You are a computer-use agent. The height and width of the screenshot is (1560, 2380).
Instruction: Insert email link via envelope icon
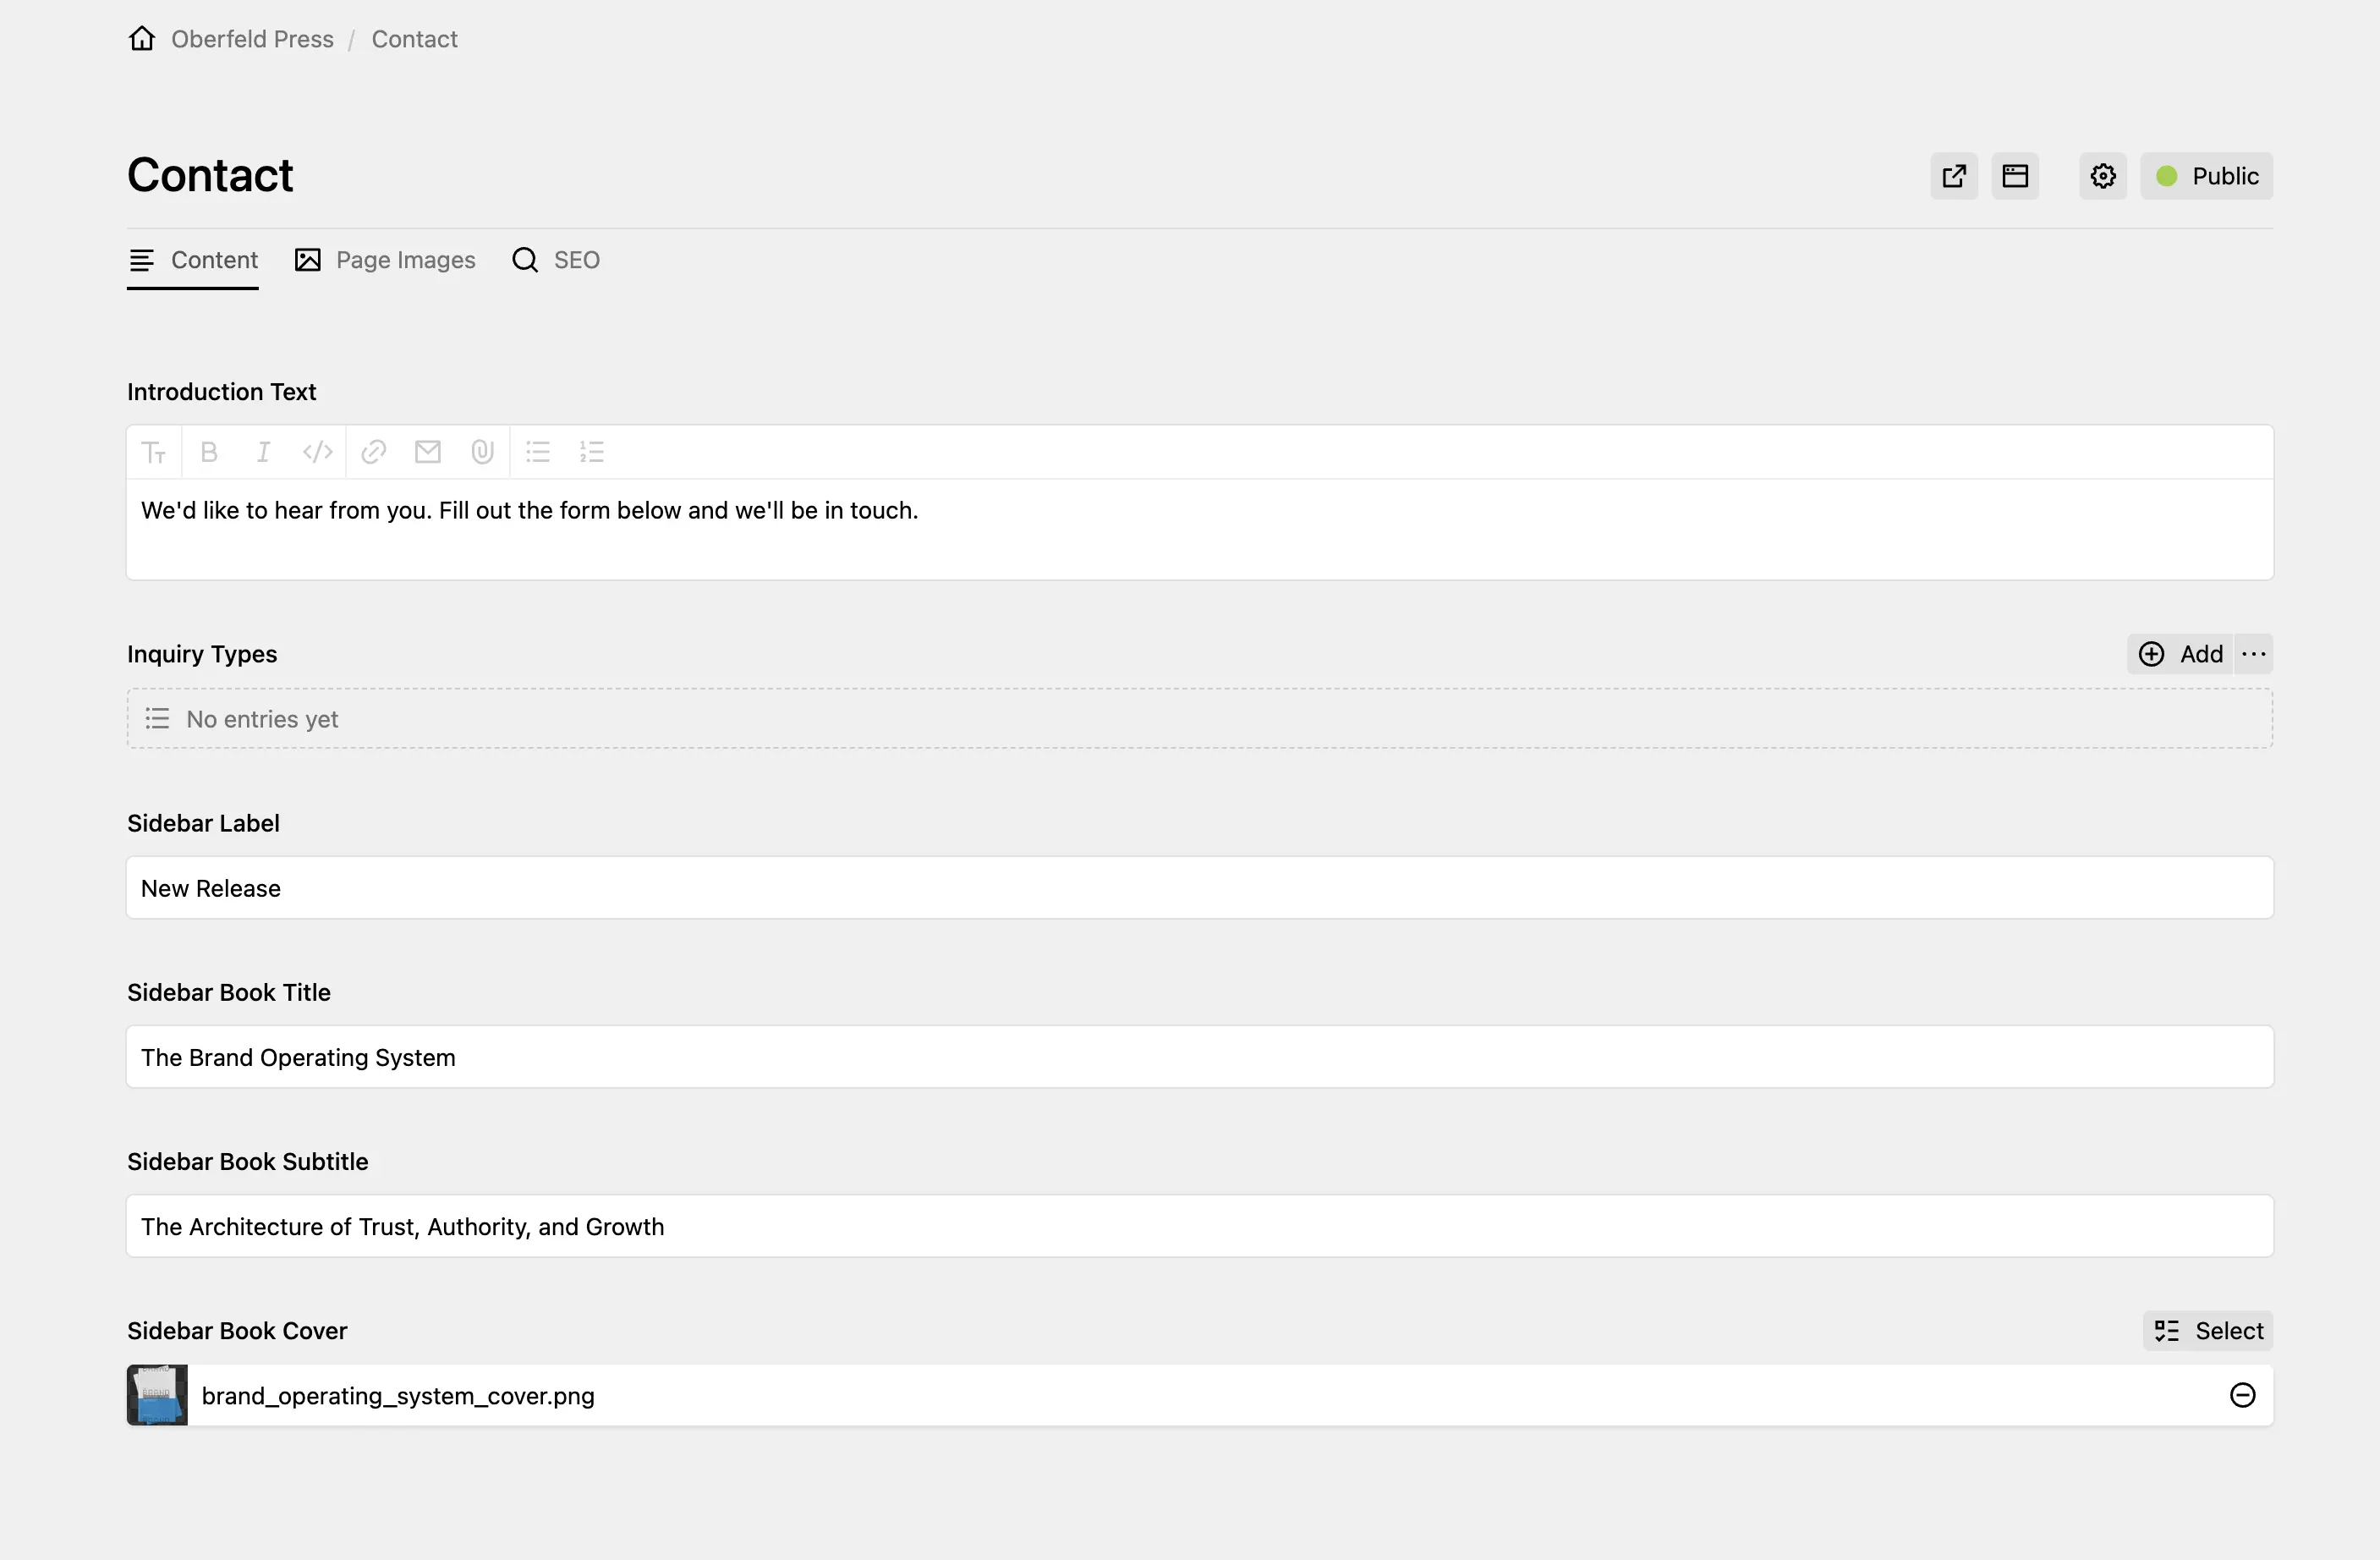point(428,452)
